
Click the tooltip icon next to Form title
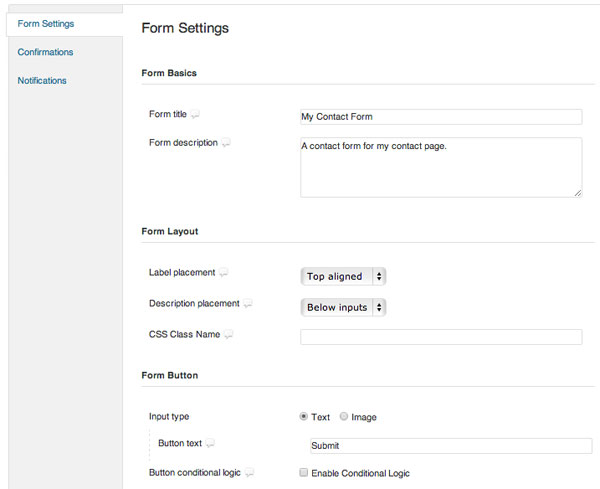click(x=195, y=114)
